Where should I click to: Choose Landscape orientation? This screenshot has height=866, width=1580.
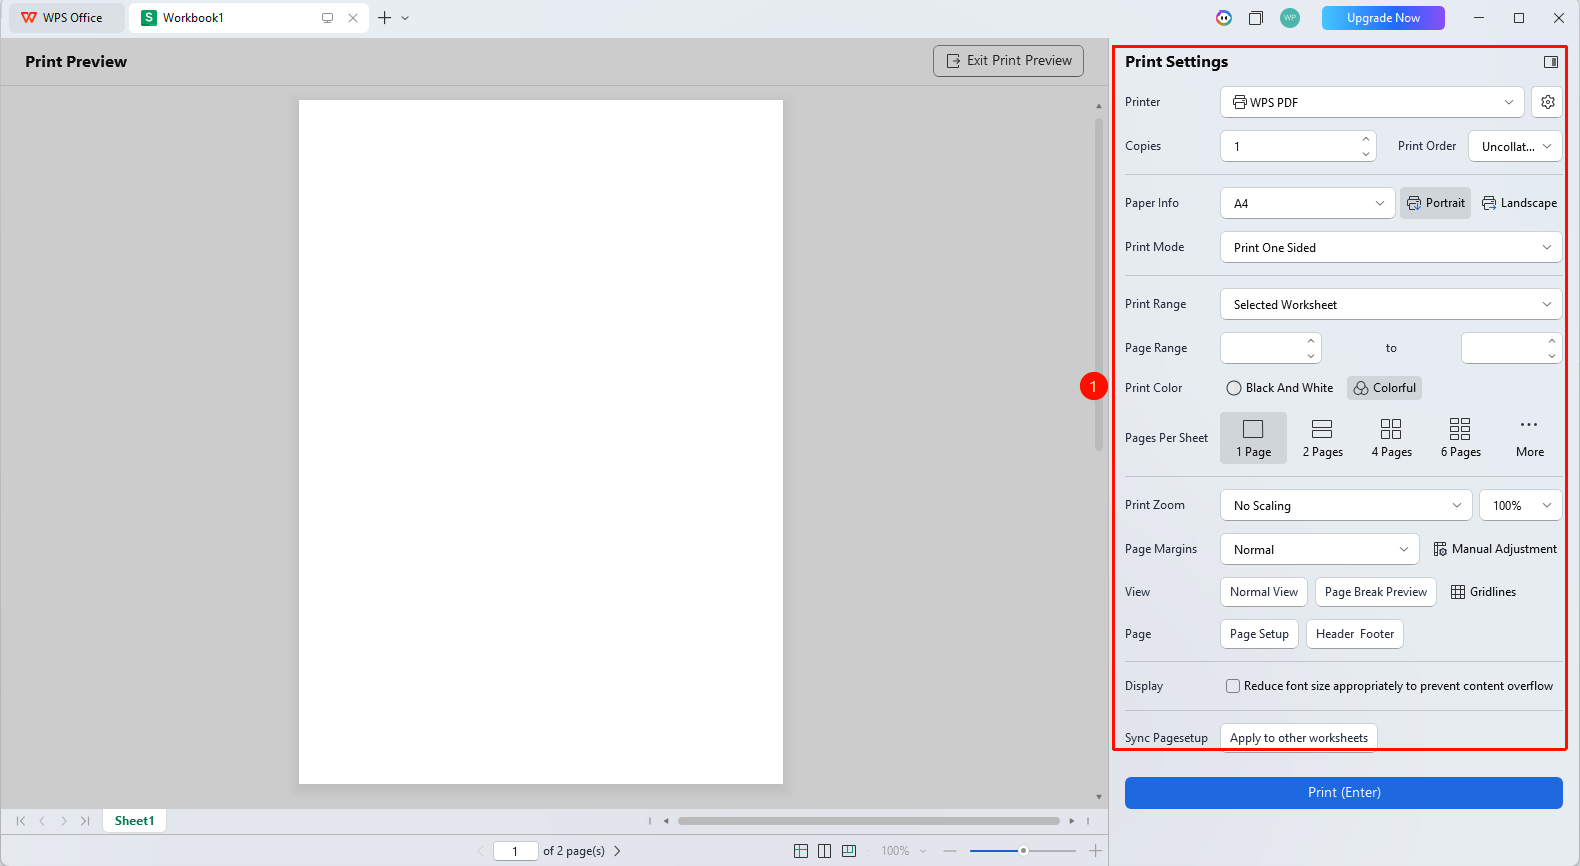click(1519, 203)
